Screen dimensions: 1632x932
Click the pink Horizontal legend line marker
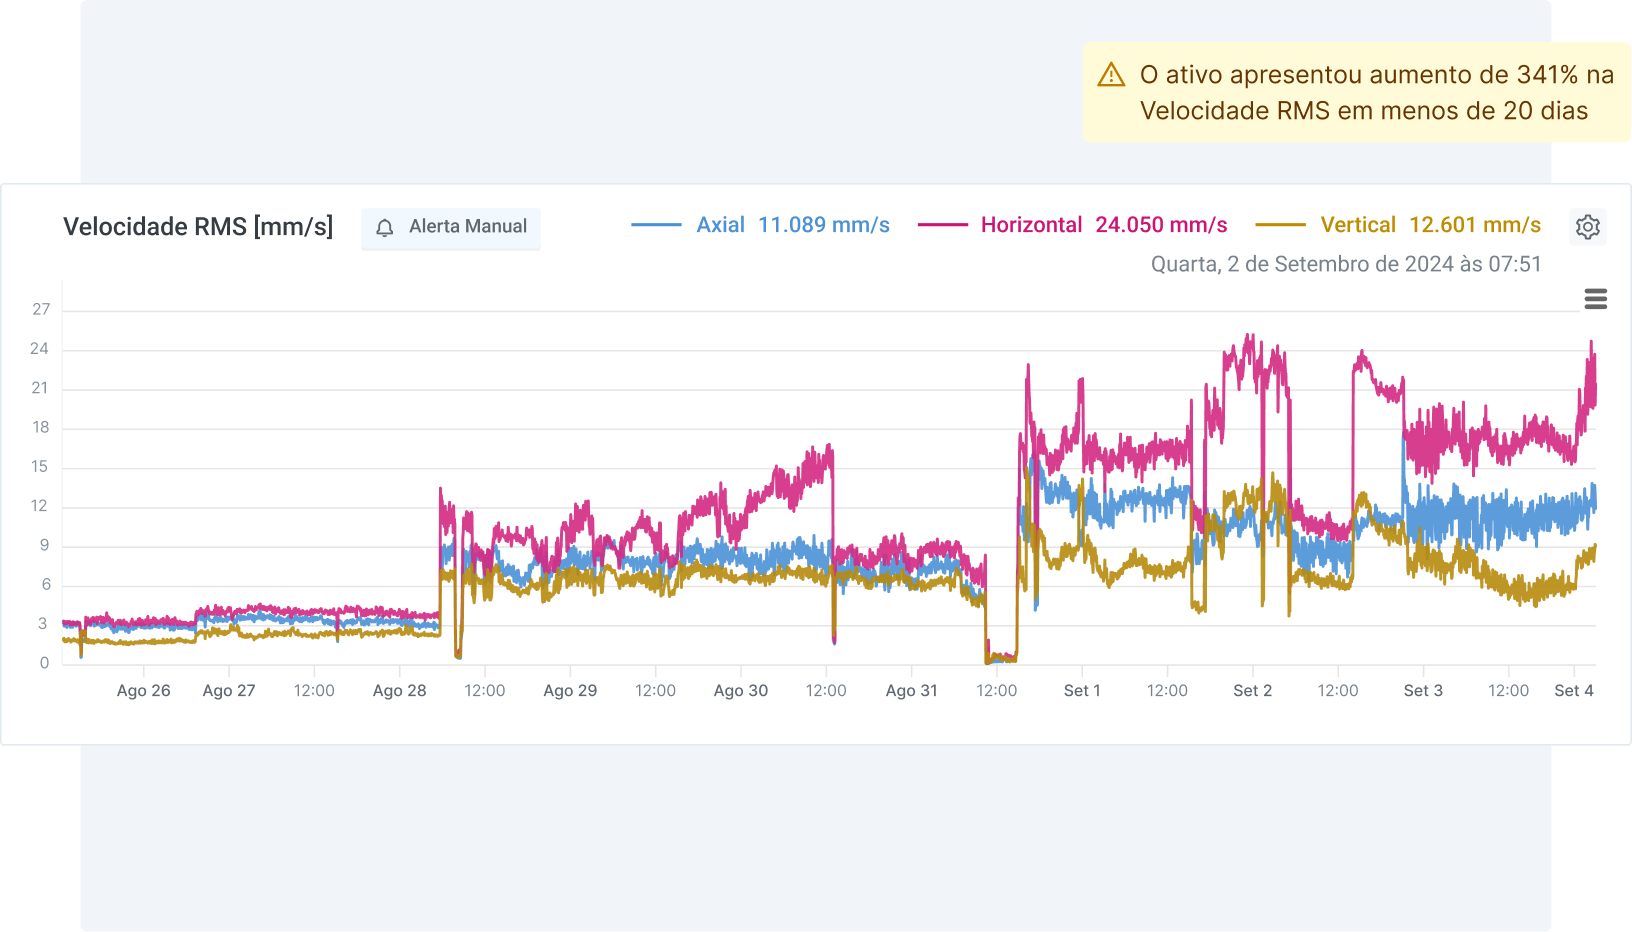(942, 225)
